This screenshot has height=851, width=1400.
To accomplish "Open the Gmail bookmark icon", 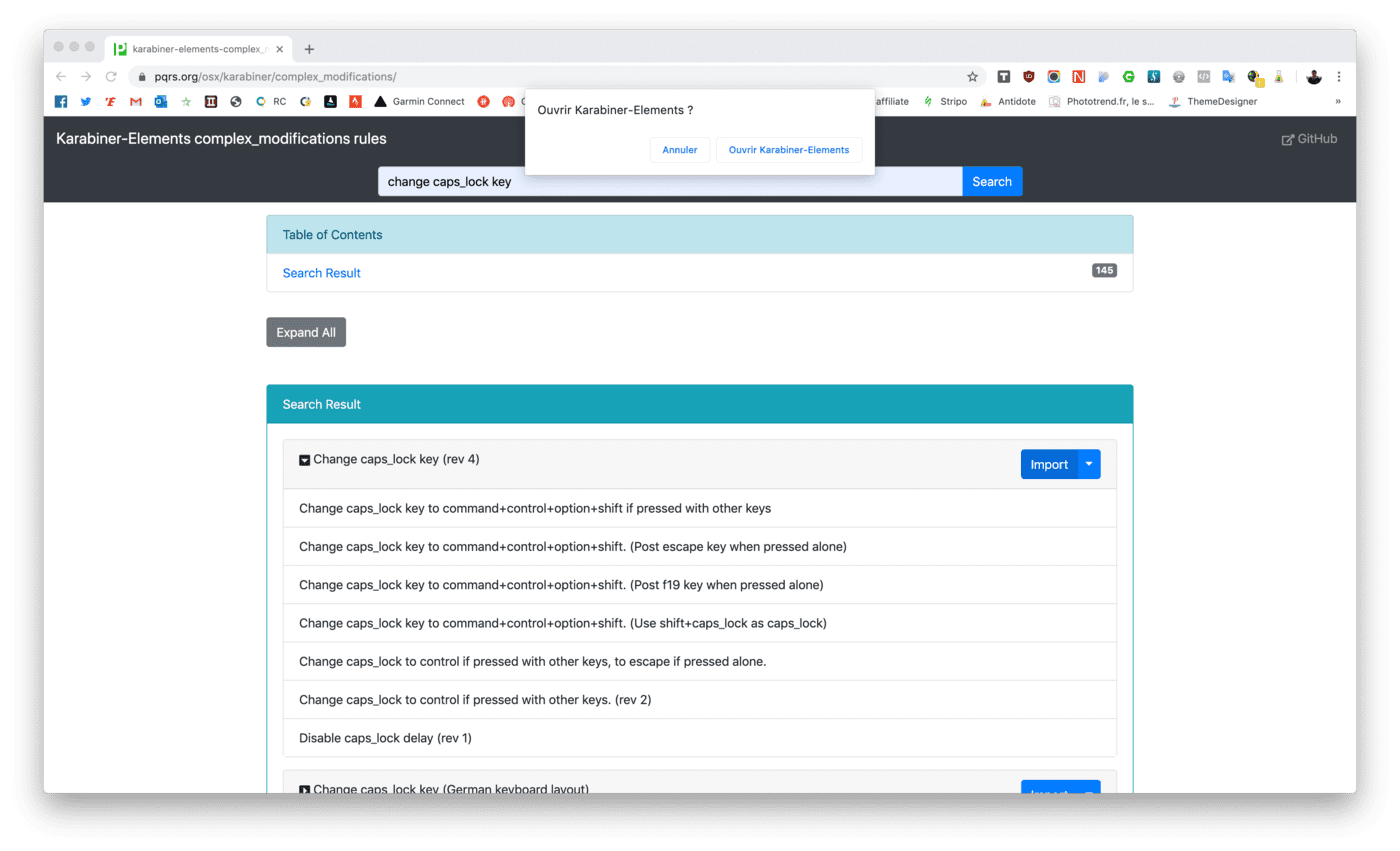I will (x=136, y=101).
